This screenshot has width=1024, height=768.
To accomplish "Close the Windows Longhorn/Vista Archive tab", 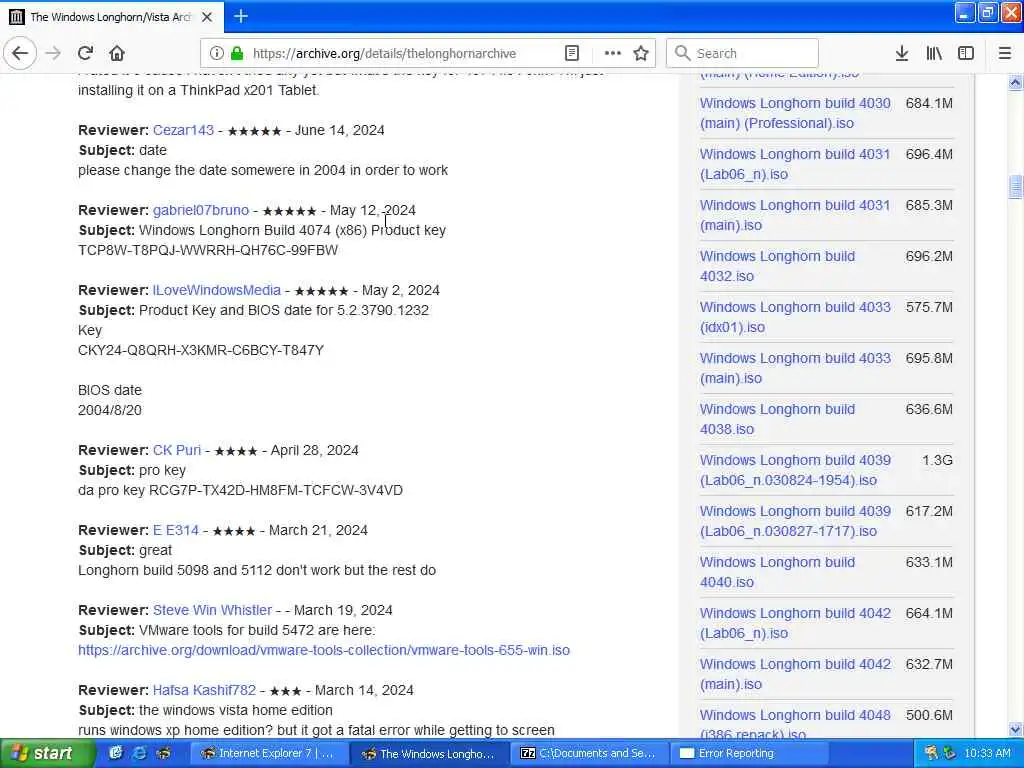I will [207, 17].
